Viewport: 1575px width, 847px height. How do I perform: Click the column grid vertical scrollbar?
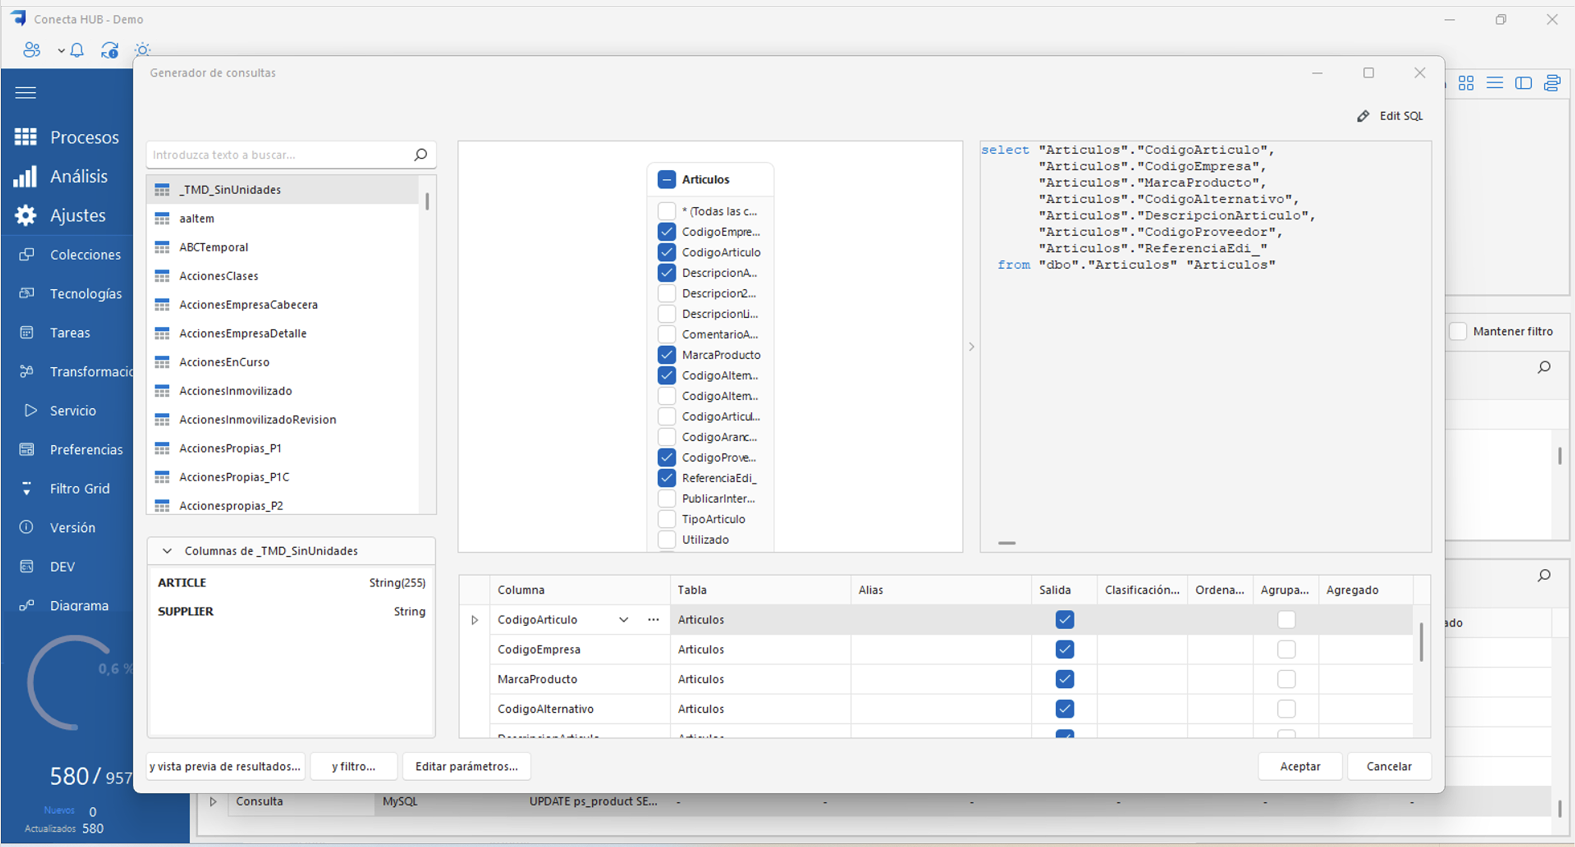(1421, 642)
